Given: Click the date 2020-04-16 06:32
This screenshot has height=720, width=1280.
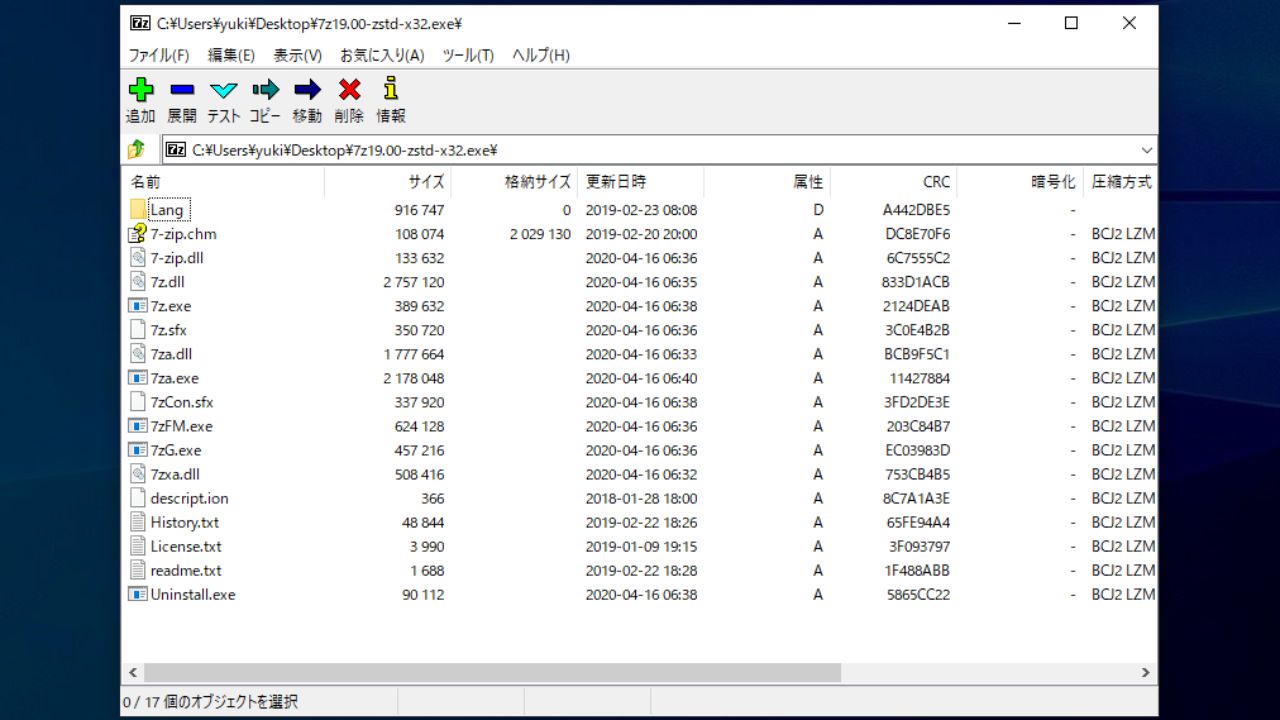Looking at the screenshot, I should pos(641,474).
